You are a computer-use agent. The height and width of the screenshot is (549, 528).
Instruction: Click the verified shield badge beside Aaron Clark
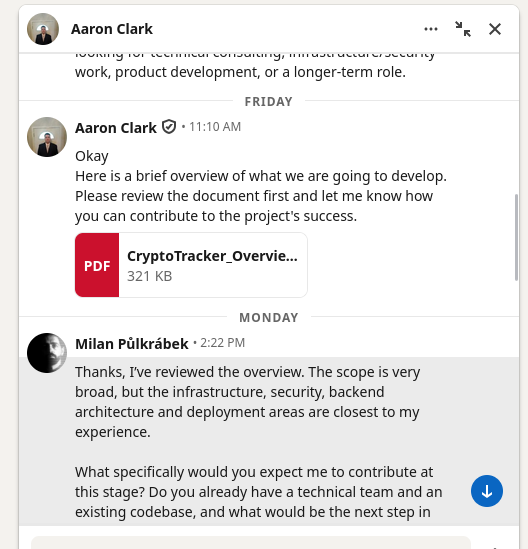click(x=169, y=127)
